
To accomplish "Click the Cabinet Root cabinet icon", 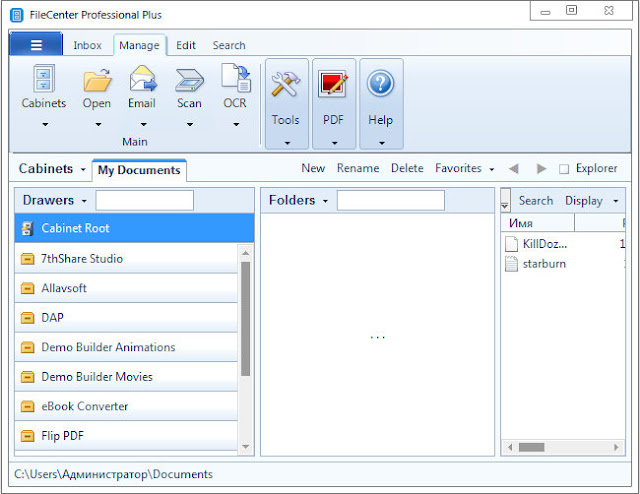I will pos(27,228).
